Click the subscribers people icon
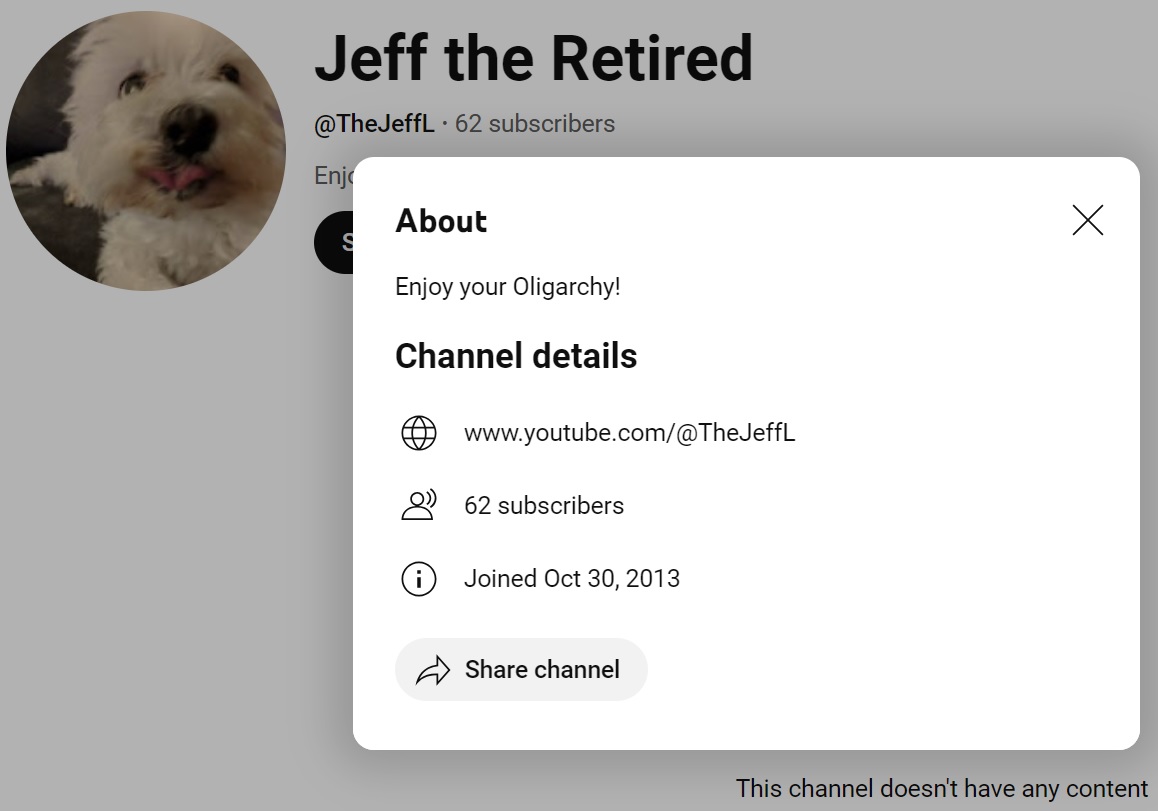Viewport: 1158px width, 811px height. (419, 505)
